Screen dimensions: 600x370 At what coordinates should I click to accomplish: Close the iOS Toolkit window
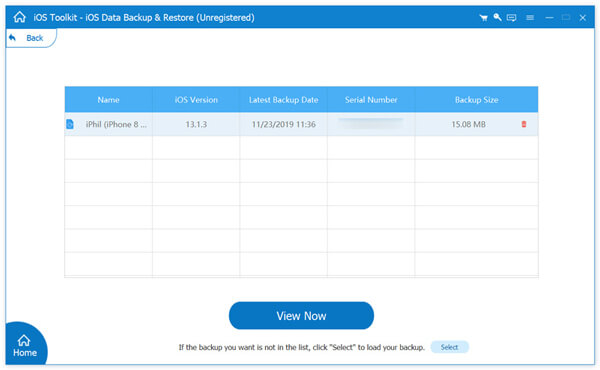tap(583, 18)
